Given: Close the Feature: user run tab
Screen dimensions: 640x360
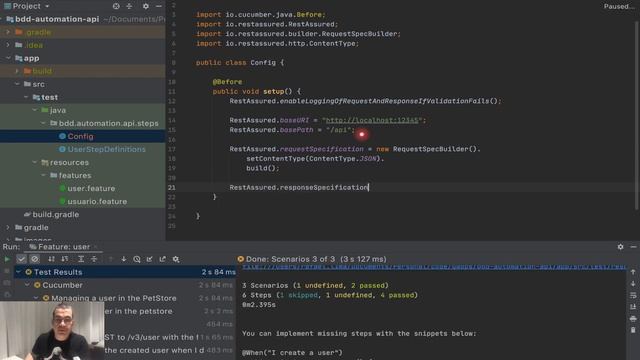Looking at the screenshot, I should [96, 247].
